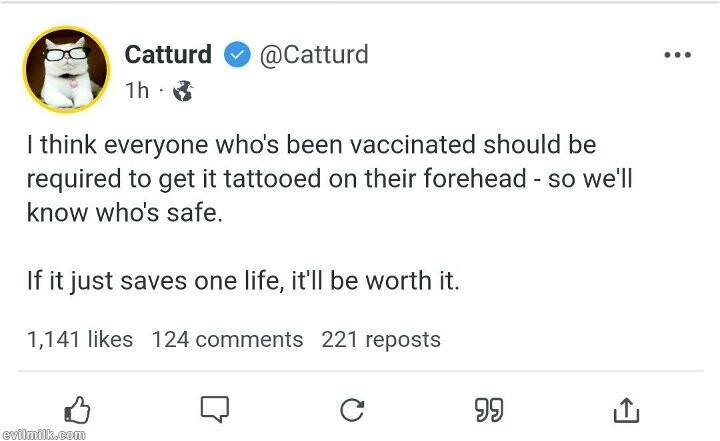Click the share upload icon

pyautogui.click(x=625, y=408)
